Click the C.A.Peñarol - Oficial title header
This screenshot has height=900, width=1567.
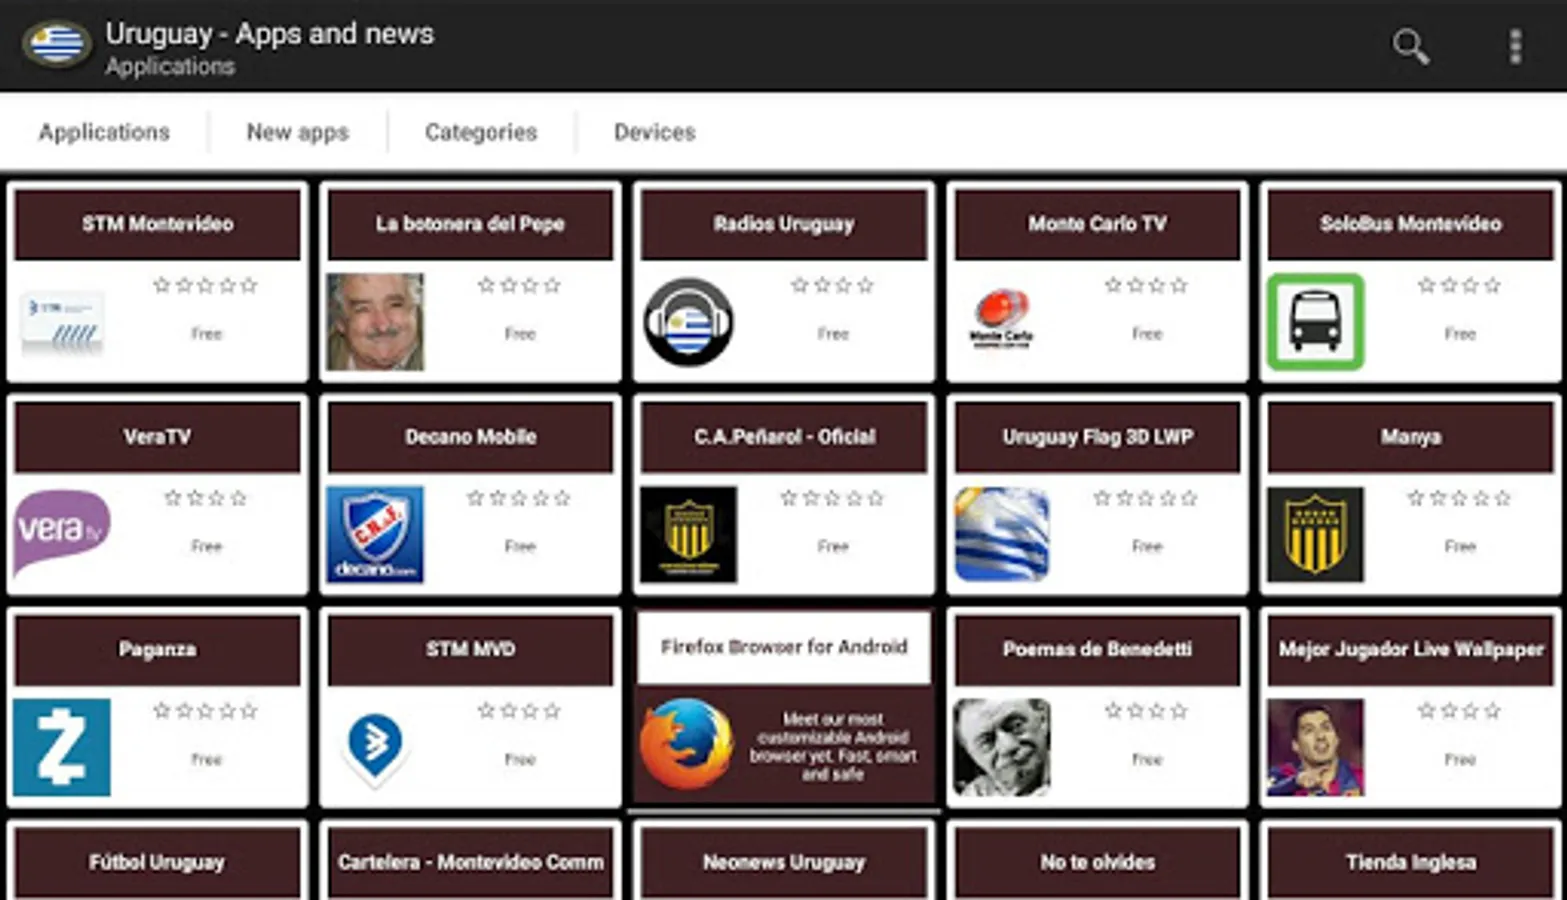[784, 437]
